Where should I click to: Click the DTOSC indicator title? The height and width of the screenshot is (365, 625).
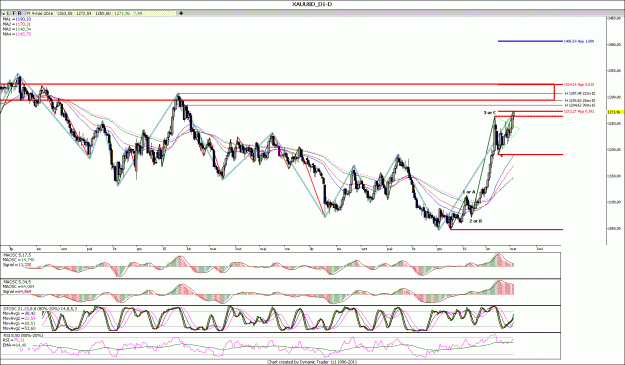[40, 308]
